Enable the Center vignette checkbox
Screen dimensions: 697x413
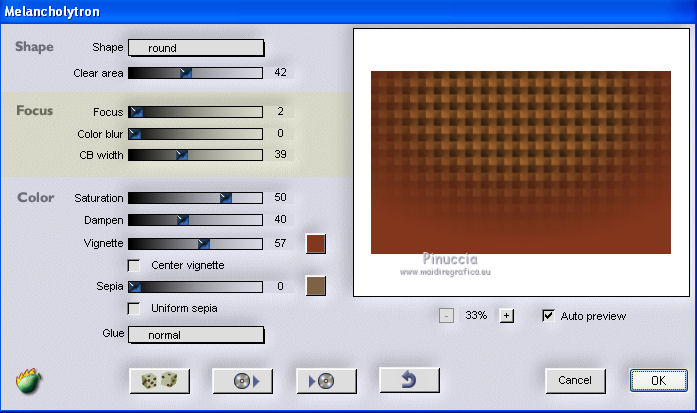(133, 265)
